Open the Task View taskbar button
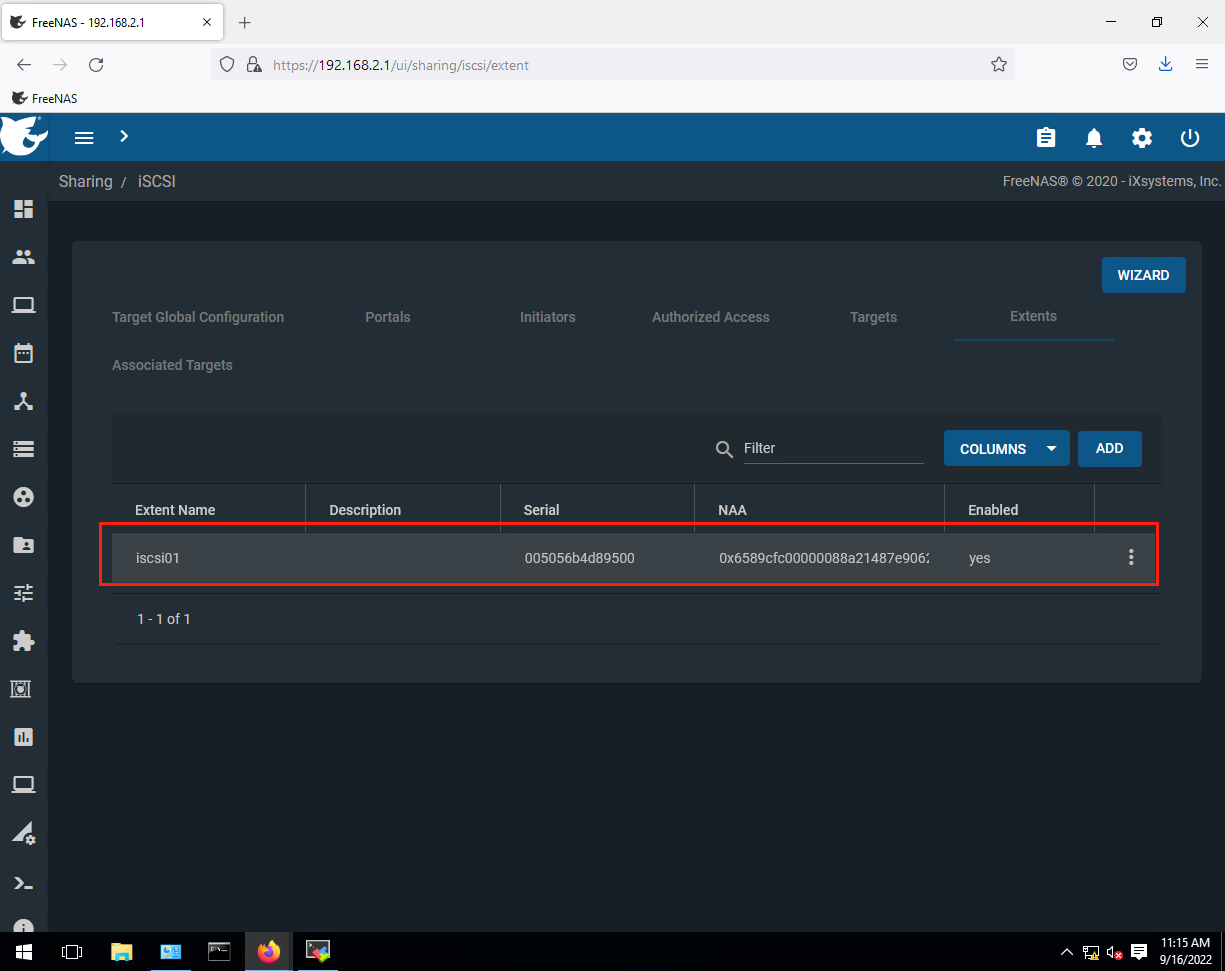Viewport: 1225px width, 971px height. coord(72,951)
